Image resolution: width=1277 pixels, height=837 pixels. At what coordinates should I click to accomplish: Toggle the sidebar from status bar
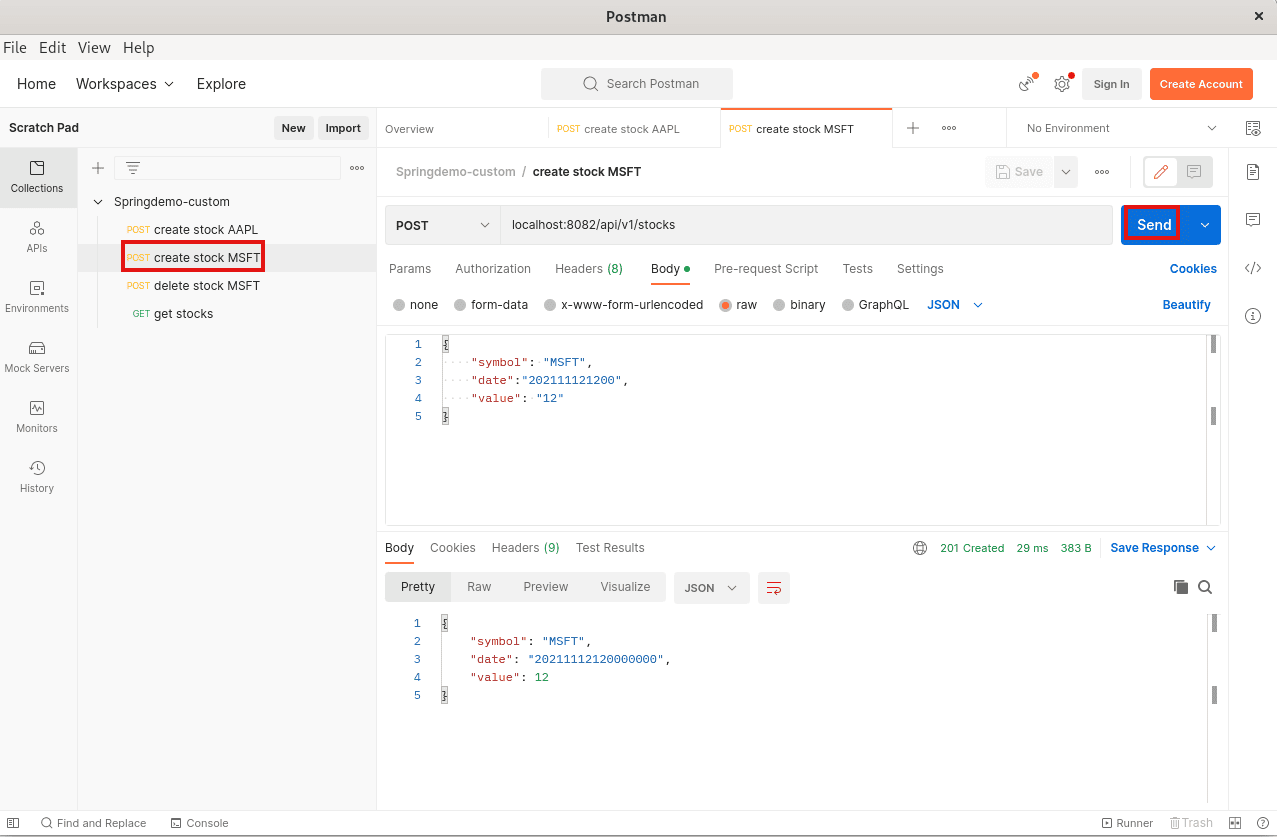coord(13,823)
